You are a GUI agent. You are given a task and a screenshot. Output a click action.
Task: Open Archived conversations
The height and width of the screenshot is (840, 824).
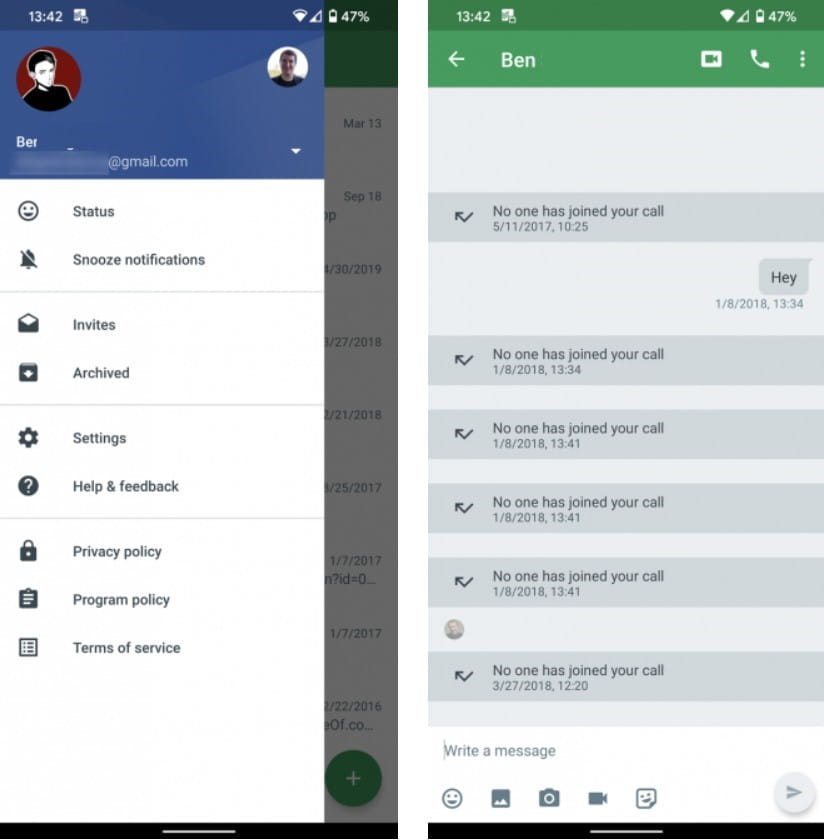pyautogui.click(x=101, y=373)
